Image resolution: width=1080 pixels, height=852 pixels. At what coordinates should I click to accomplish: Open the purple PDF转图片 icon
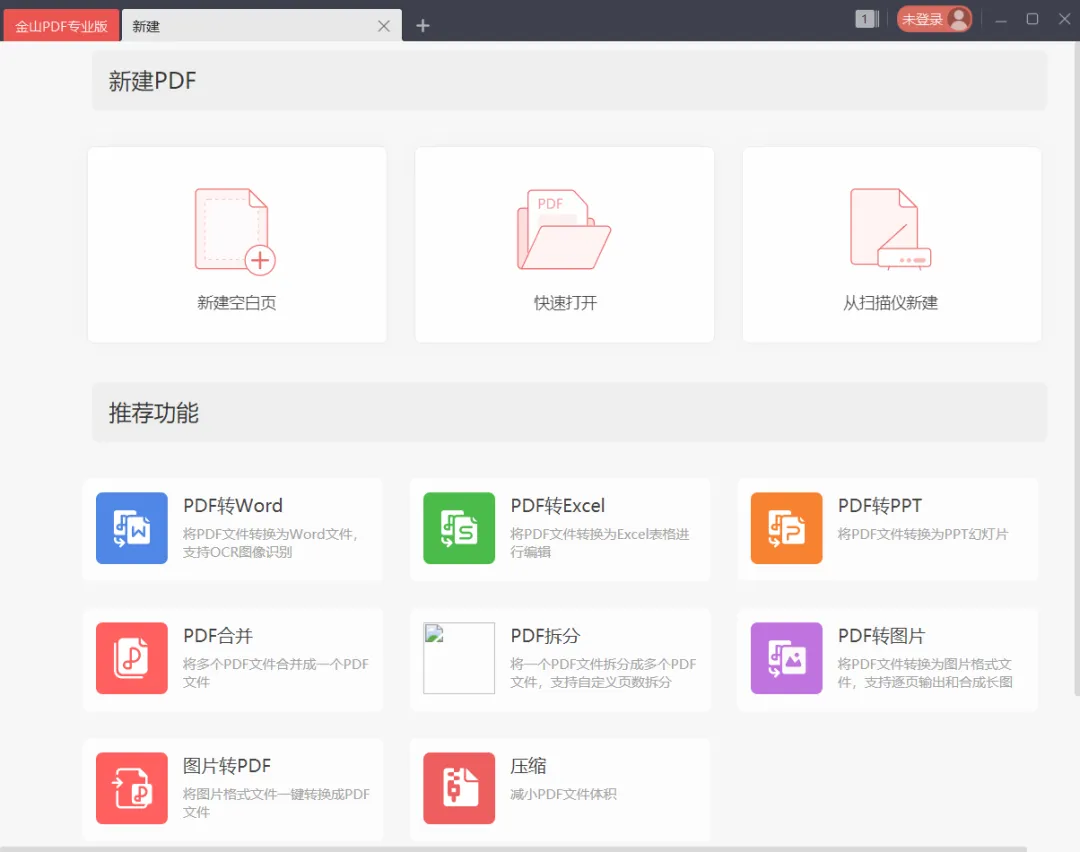tap(787, 658)
